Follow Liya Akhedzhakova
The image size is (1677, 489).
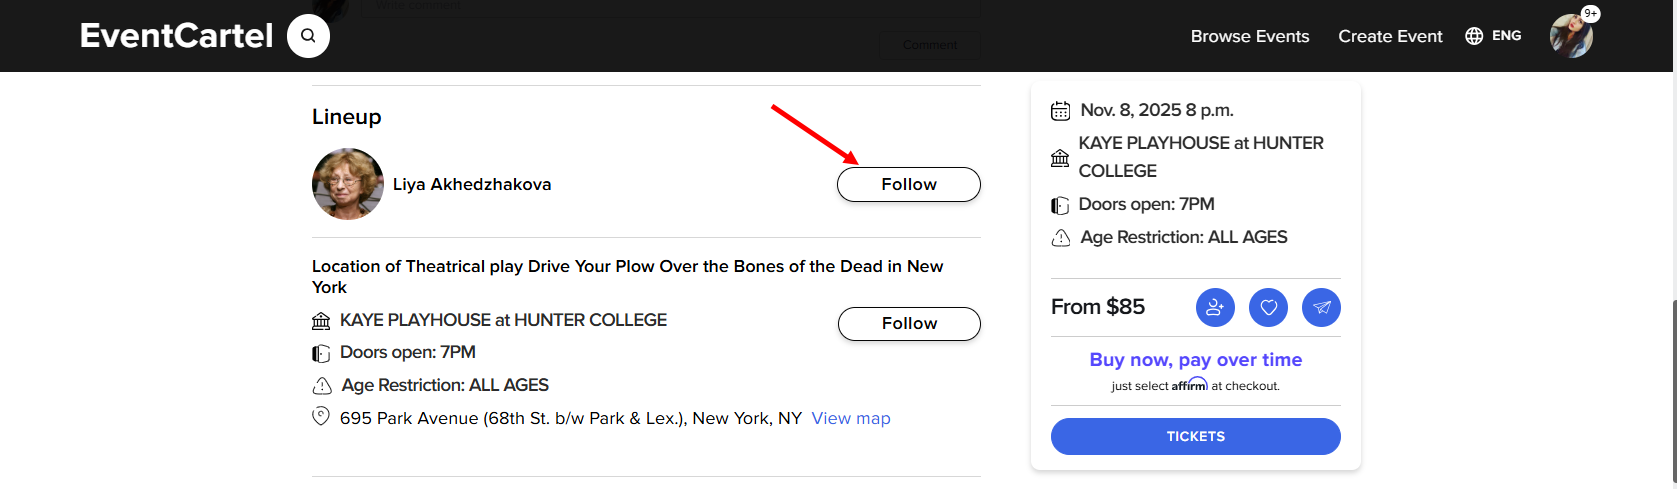(908, 184)
